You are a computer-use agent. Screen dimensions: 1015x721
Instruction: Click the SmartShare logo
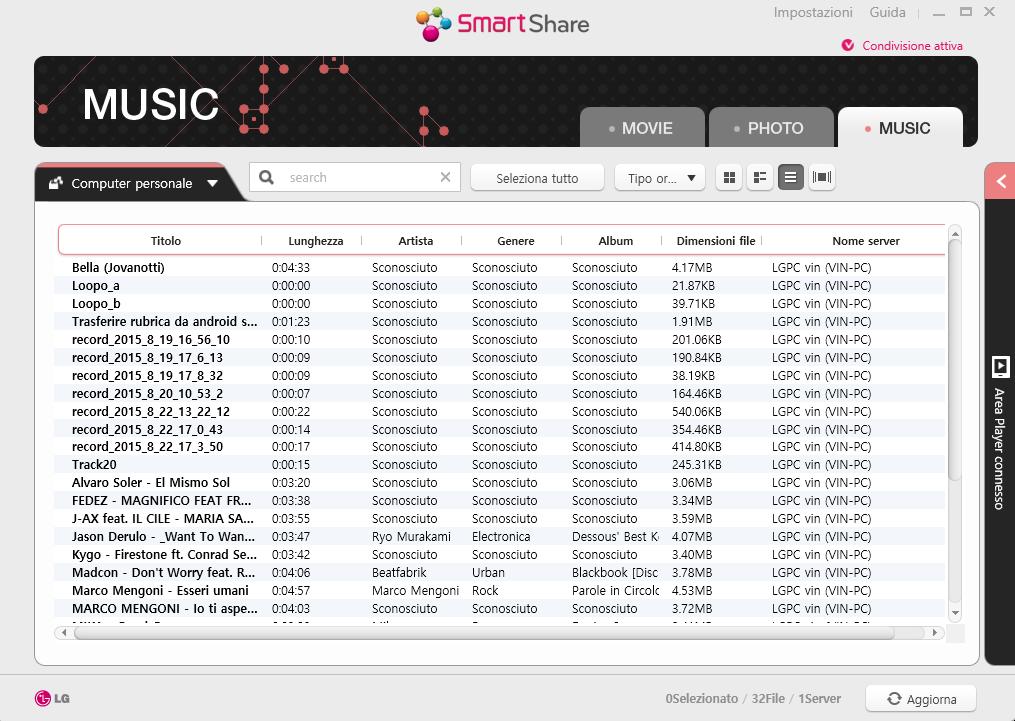pos(502,24)
